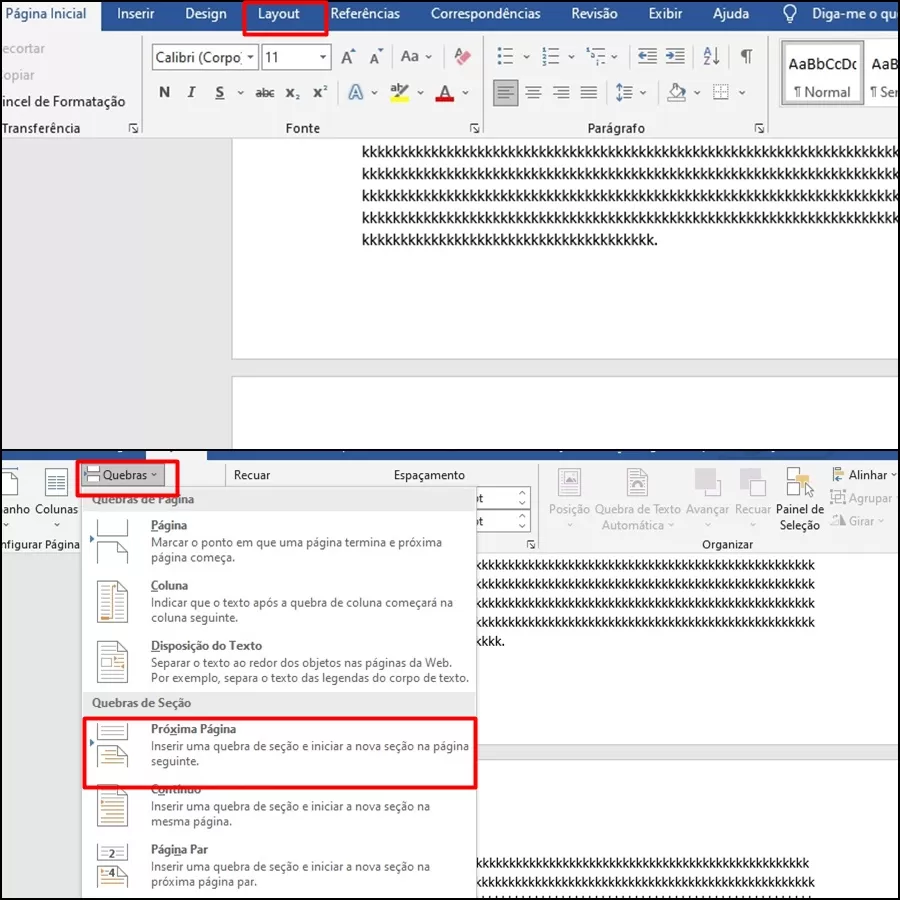Click the line spacing icon
The width and height of the screenshot is (900, 900).
pyautogui.click(x=624, y=92)
